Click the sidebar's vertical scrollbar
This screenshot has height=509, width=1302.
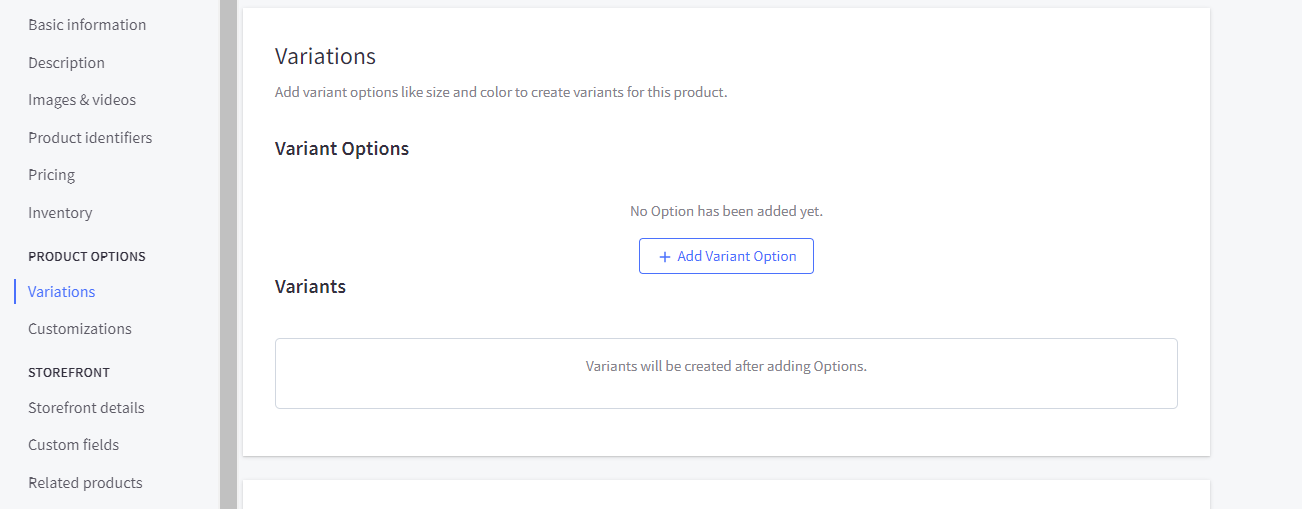228,254
